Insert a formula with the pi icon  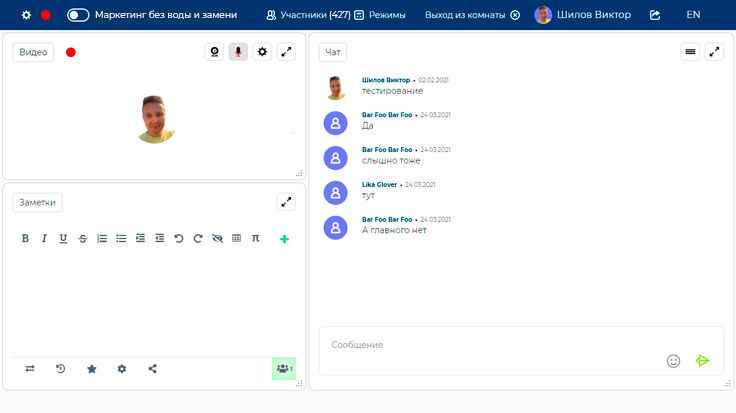click(255, 239)
